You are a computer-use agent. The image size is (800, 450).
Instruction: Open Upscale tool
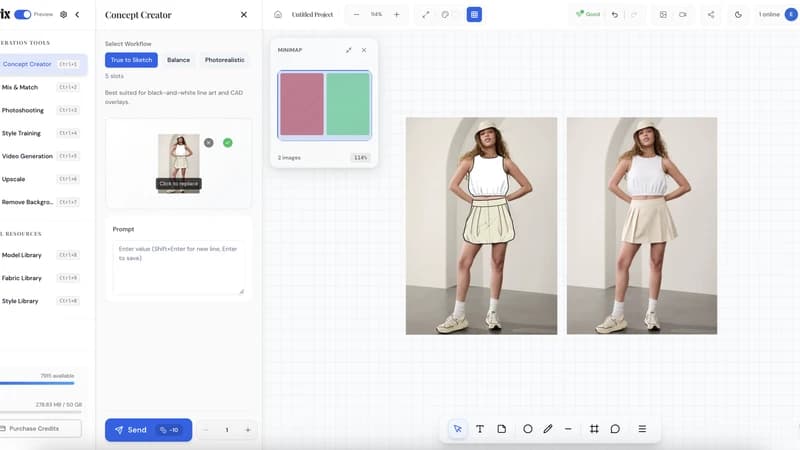click(x=41, y=179)
